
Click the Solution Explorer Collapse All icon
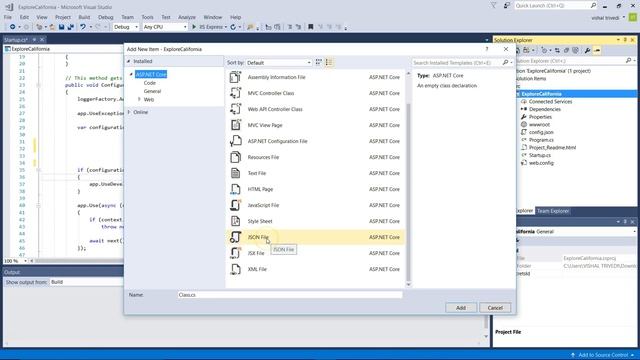point(566,50)
